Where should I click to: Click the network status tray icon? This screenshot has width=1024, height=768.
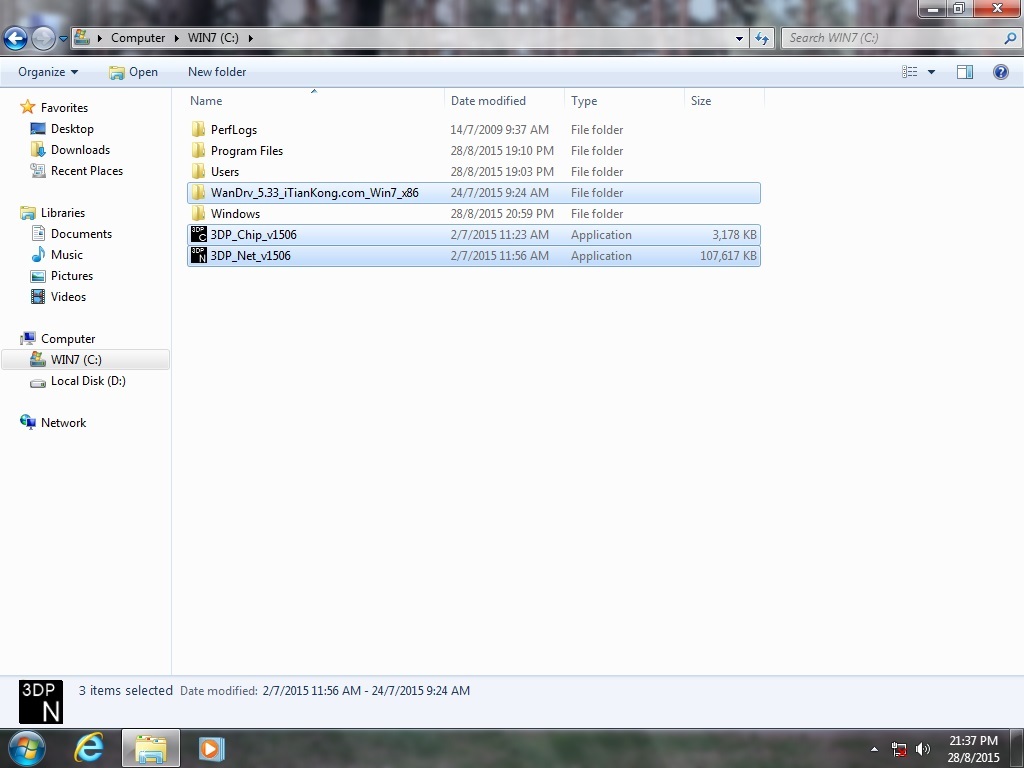tap(899, 749)
